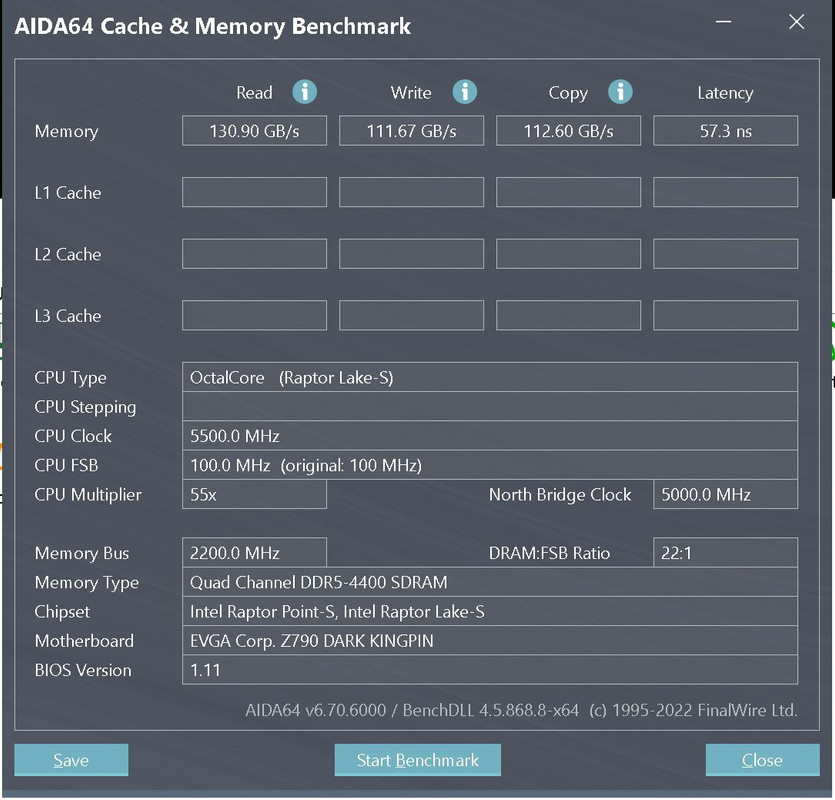Click the empty L1 Cache Copy field

coord(568,192)
